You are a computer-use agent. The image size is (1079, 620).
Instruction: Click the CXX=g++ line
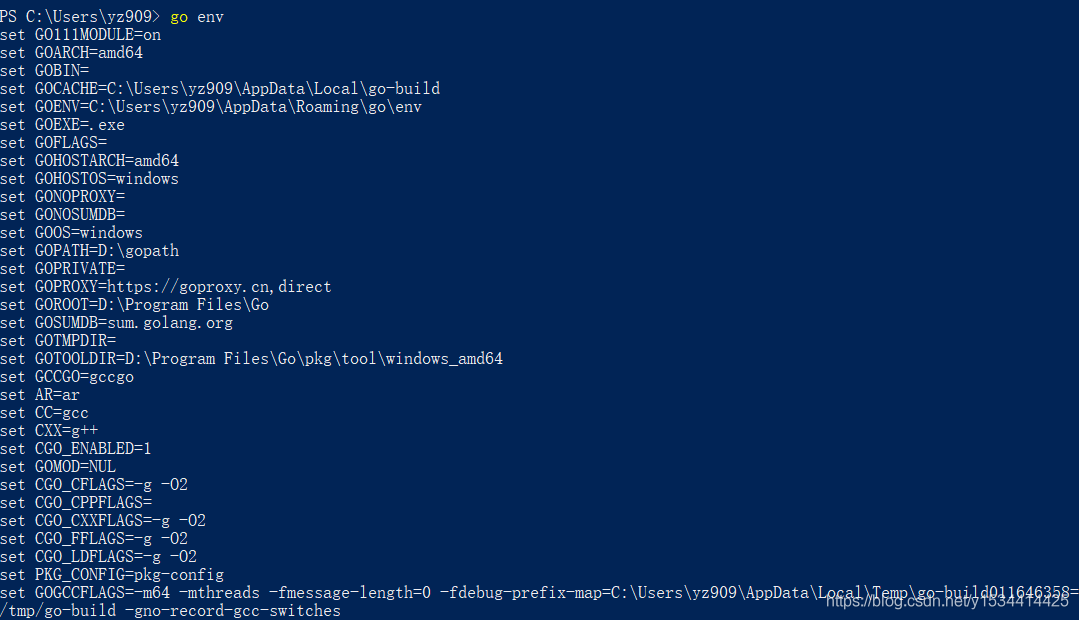click(49, 431)
